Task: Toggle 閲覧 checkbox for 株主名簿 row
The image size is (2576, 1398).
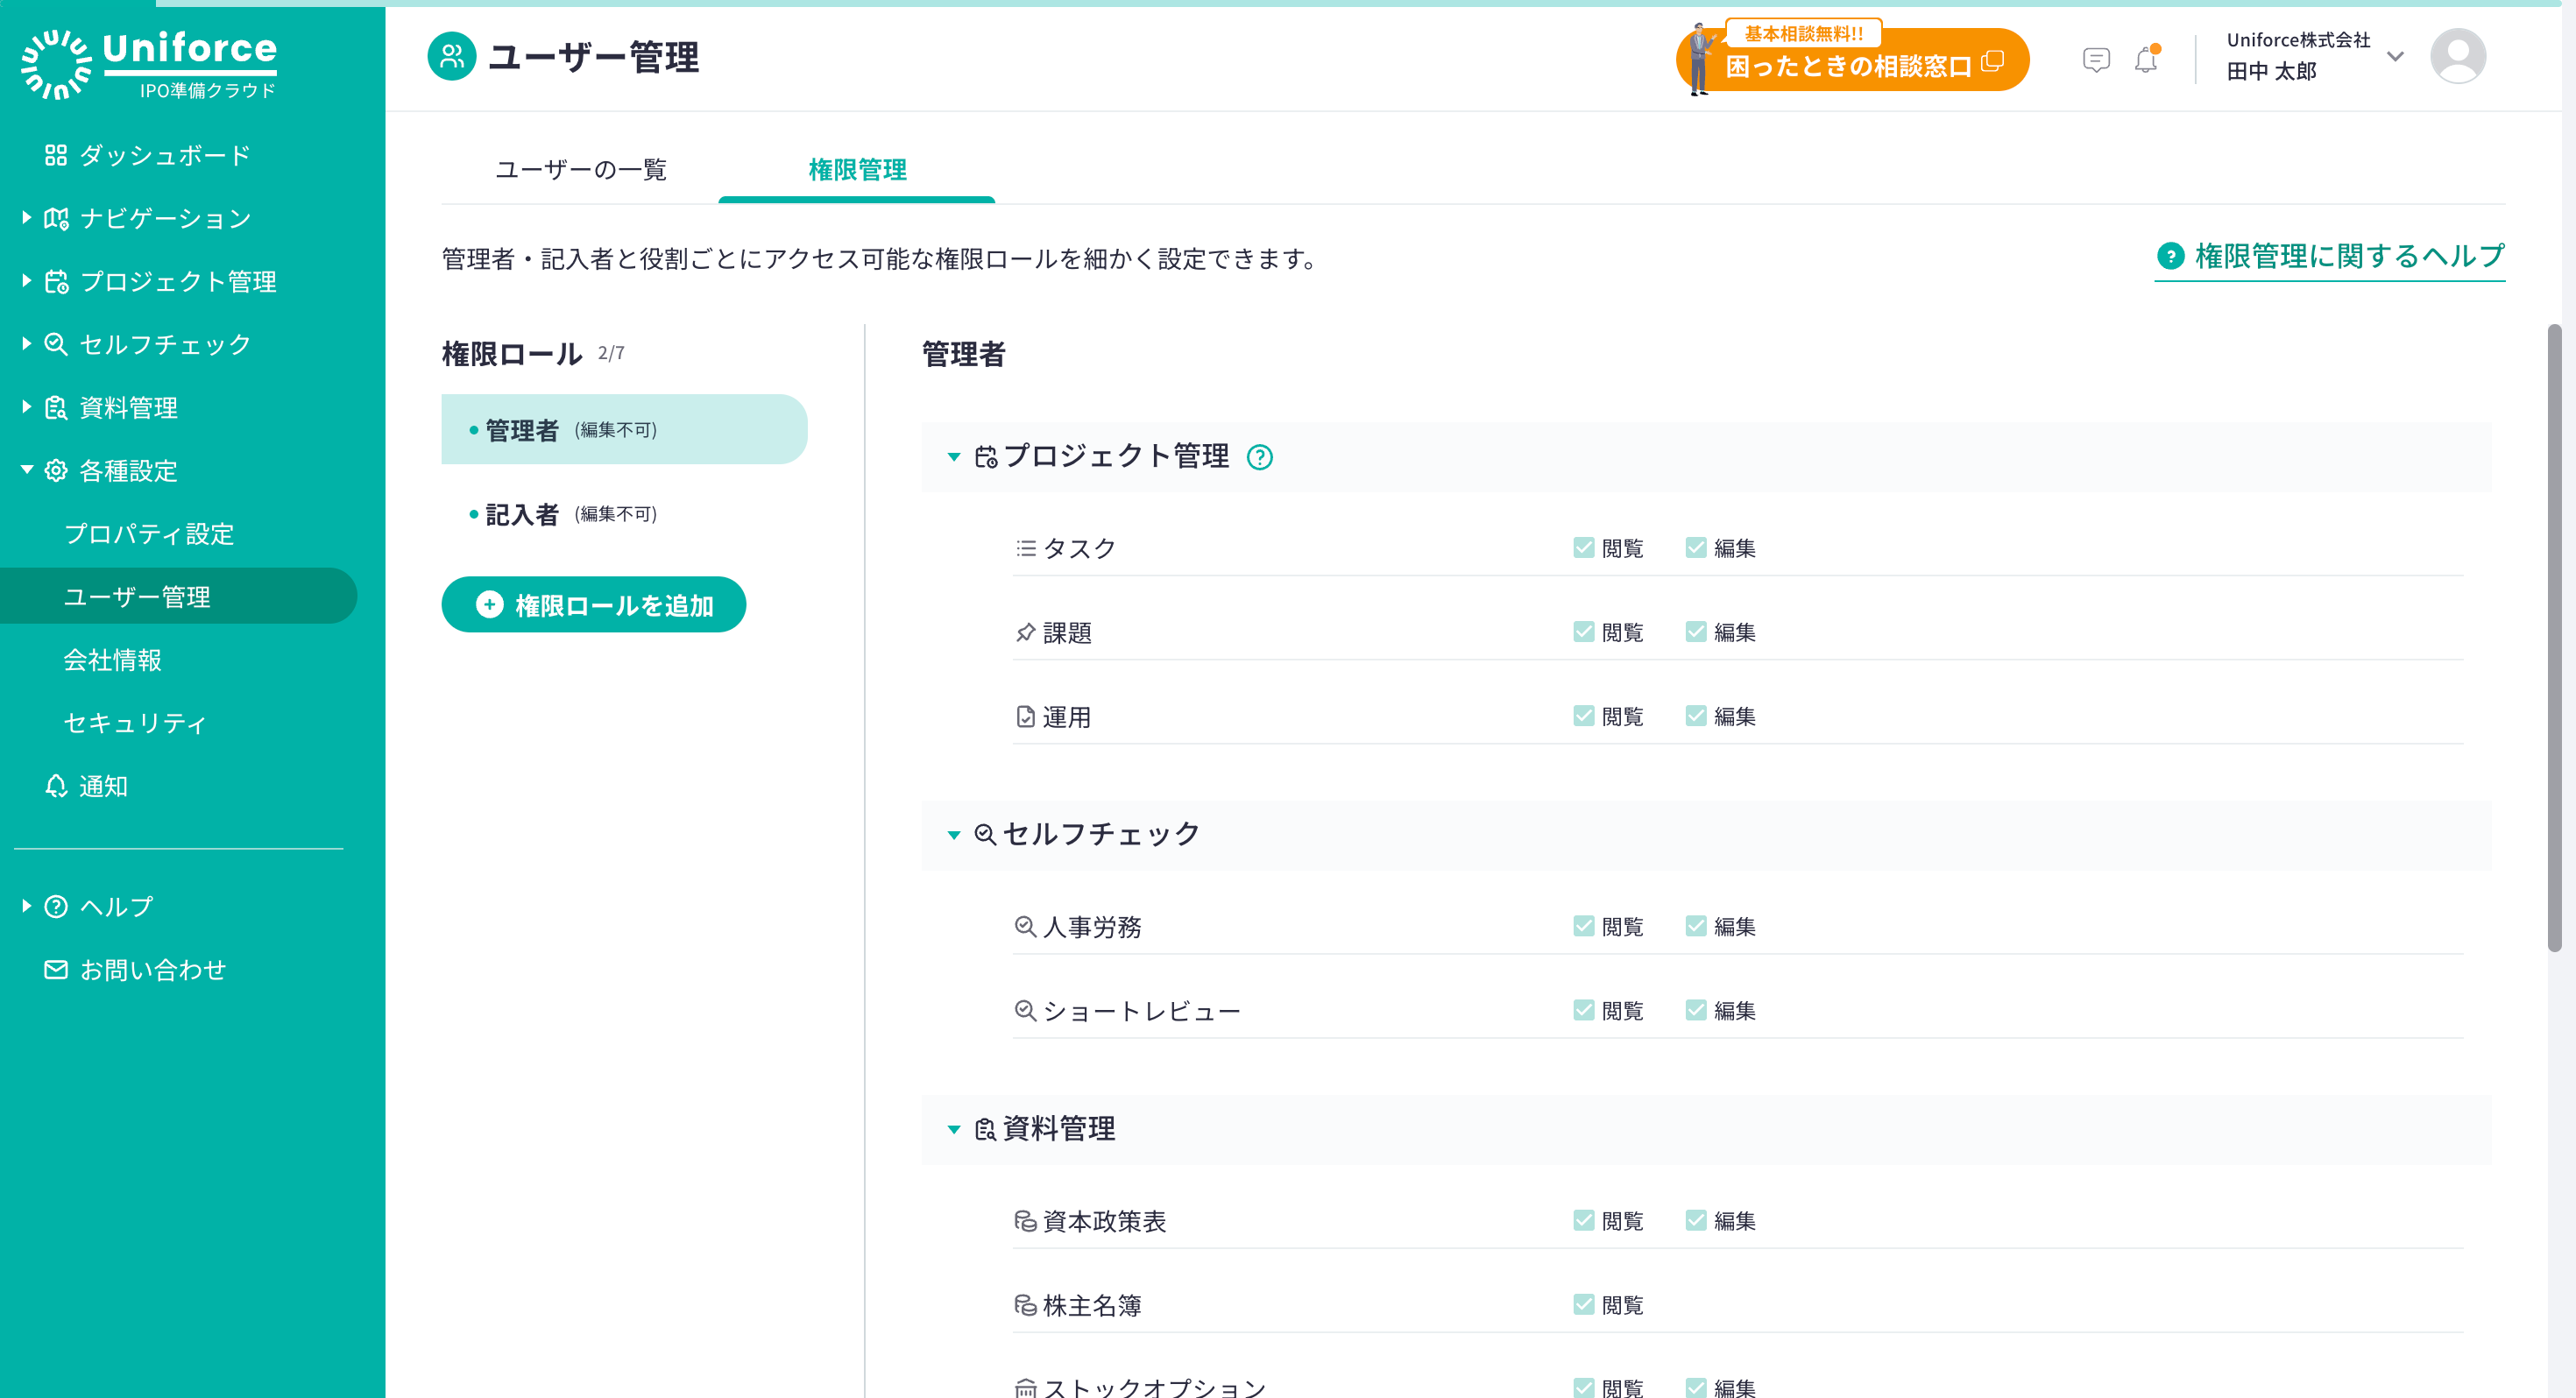Action: [x=1583, y=1304]
